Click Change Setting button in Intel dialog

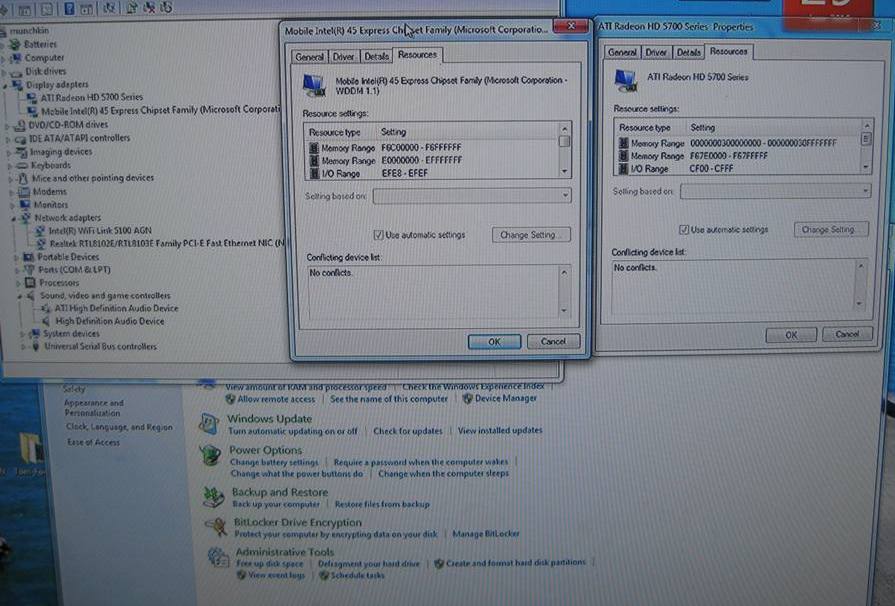coord(531,235)
